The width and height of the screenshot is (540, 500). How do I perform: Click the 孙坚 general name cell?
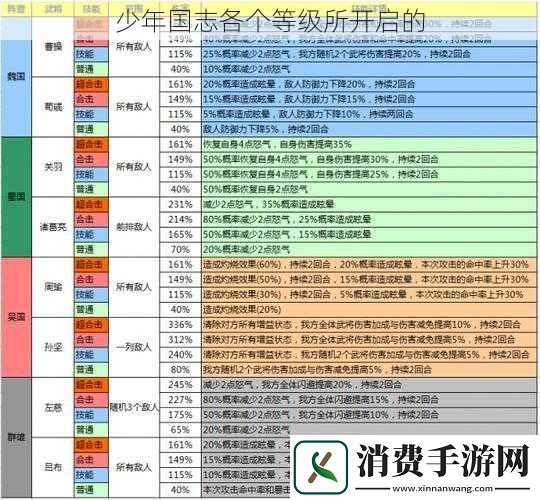(x=53, y=347)
